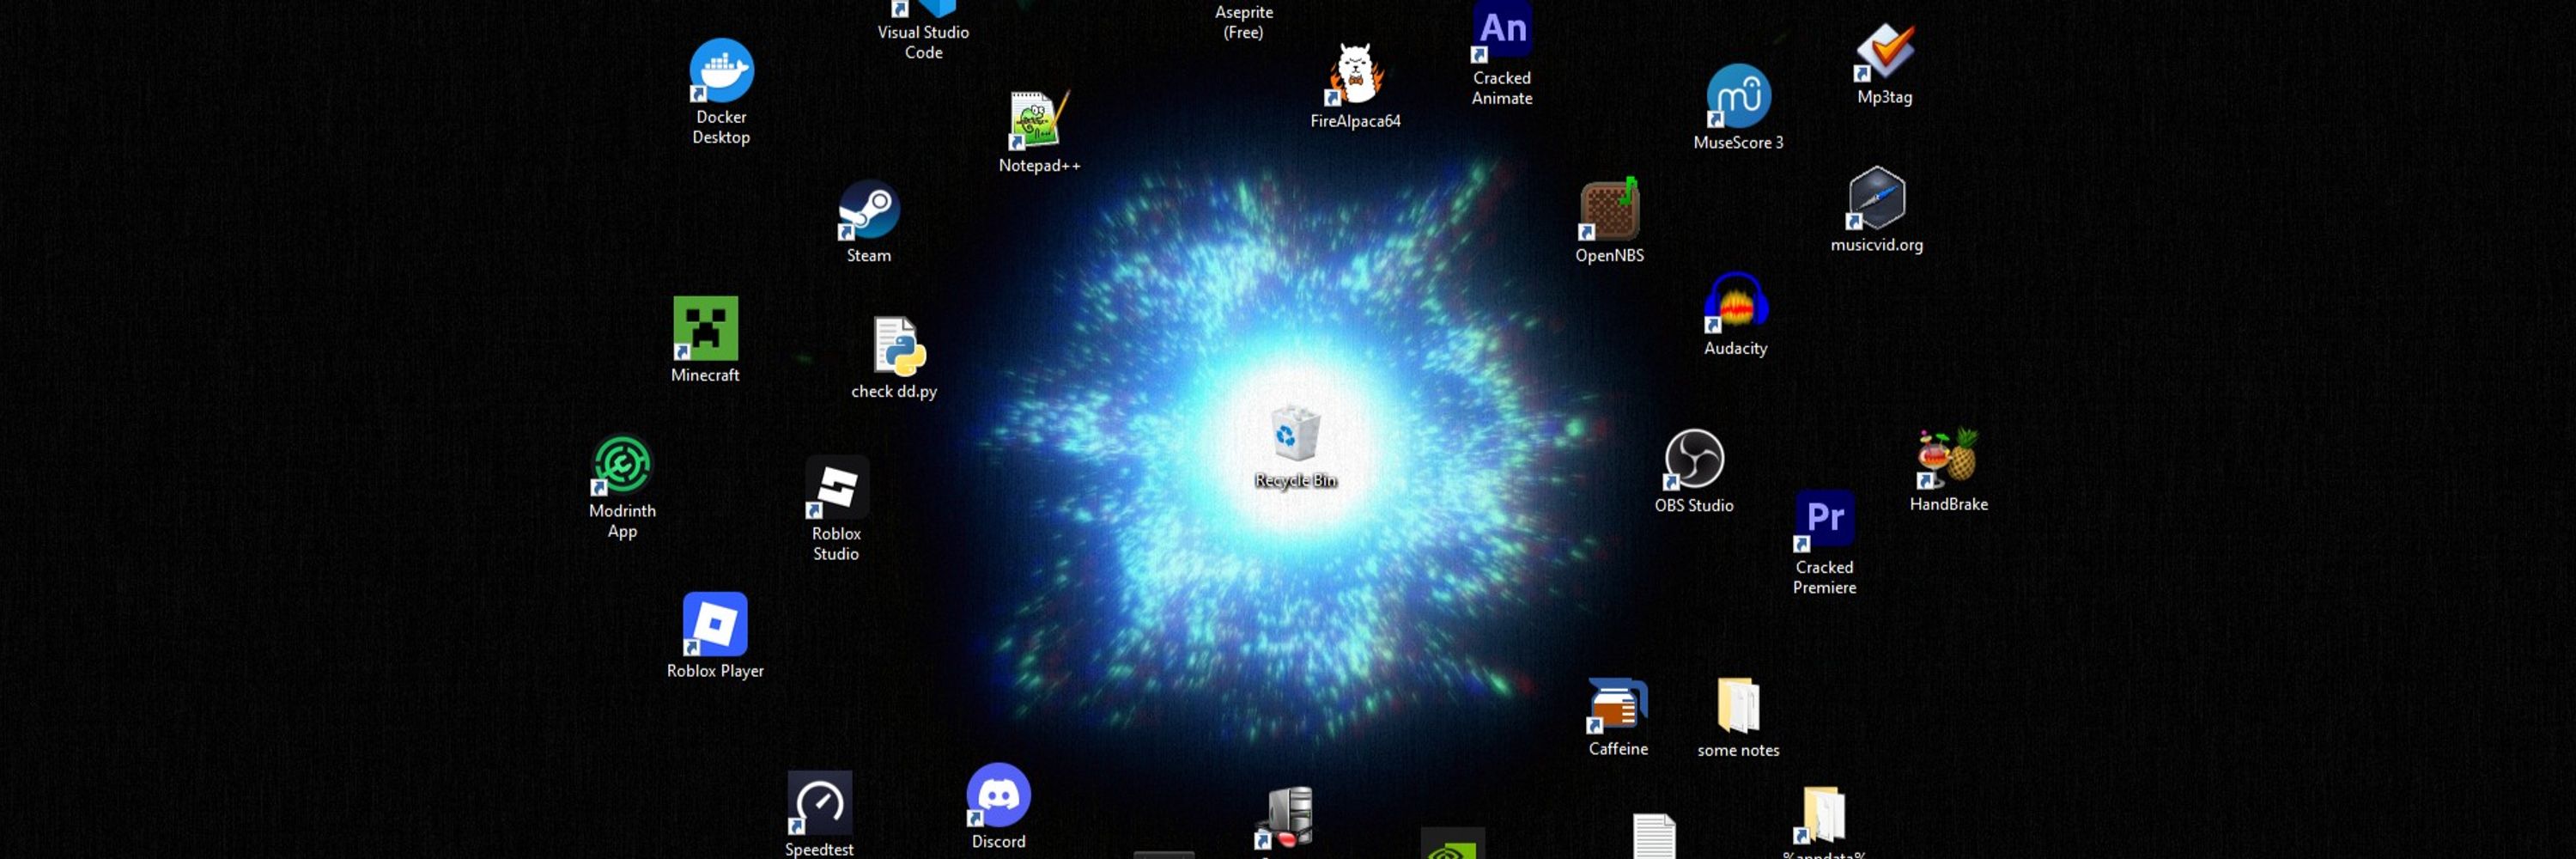2576x859 pixels.
Task: Select the FireAlpaca64 icon
Action: [1355, 74]
